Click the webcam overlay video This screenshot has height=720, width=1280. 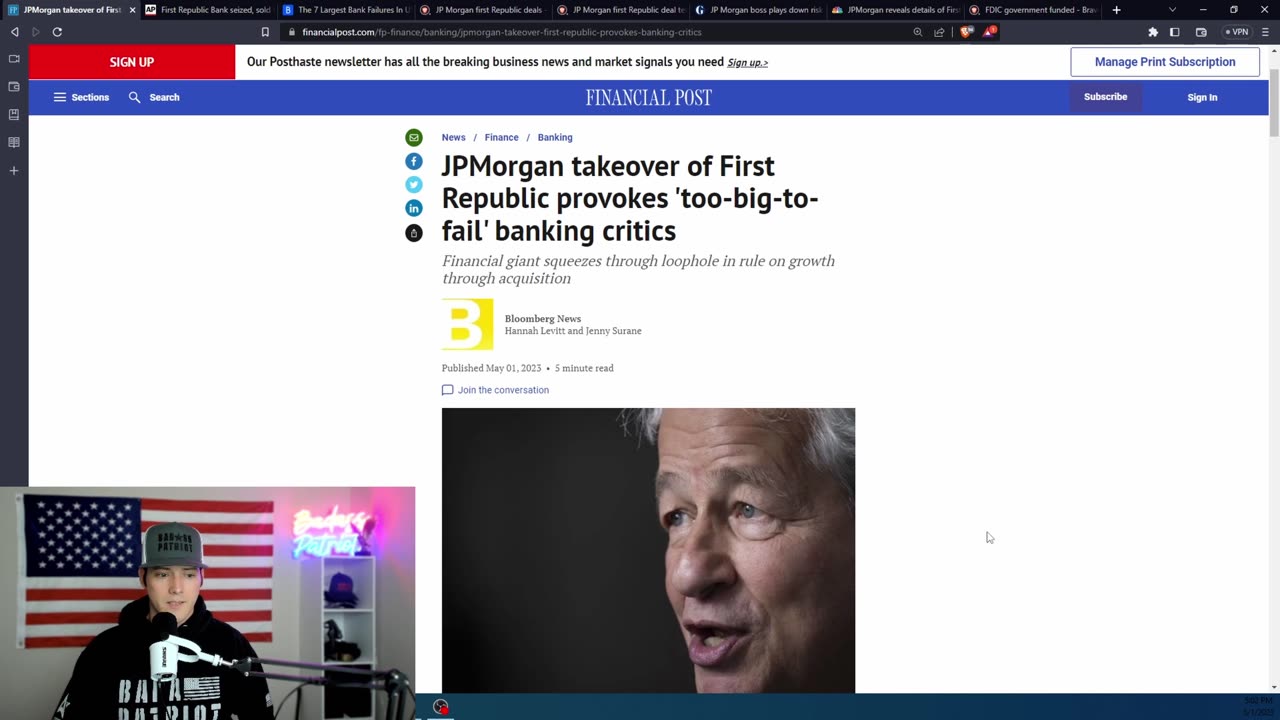207,603
